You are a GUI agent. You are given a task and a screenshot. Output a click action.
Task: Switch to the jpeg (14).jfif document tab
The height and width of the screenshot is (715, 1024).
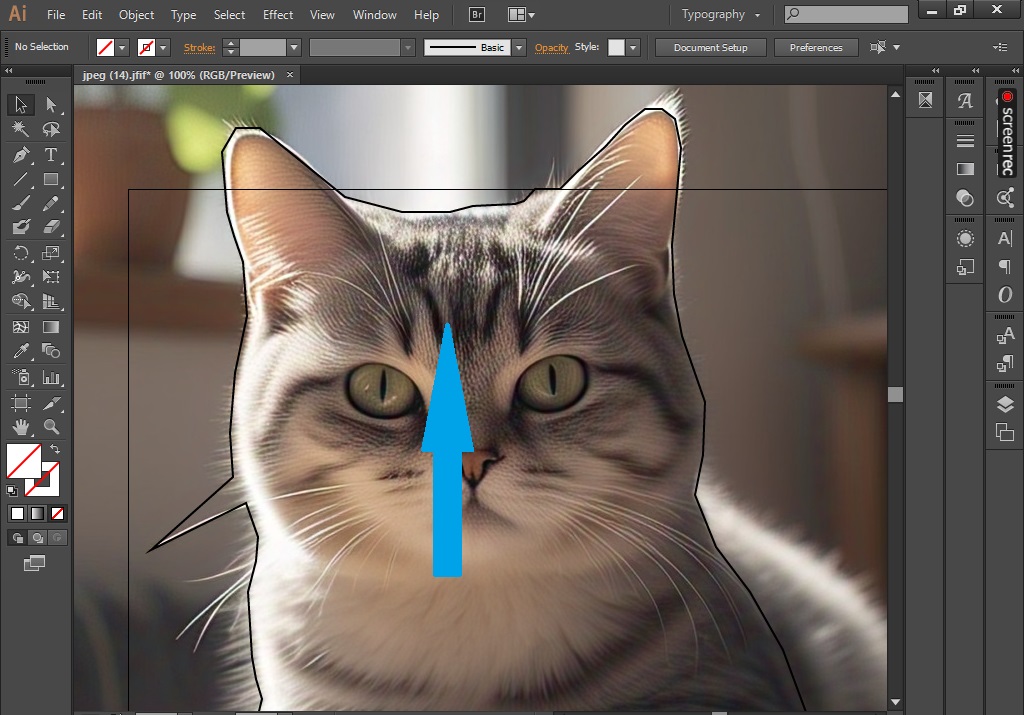pos(178,75)
